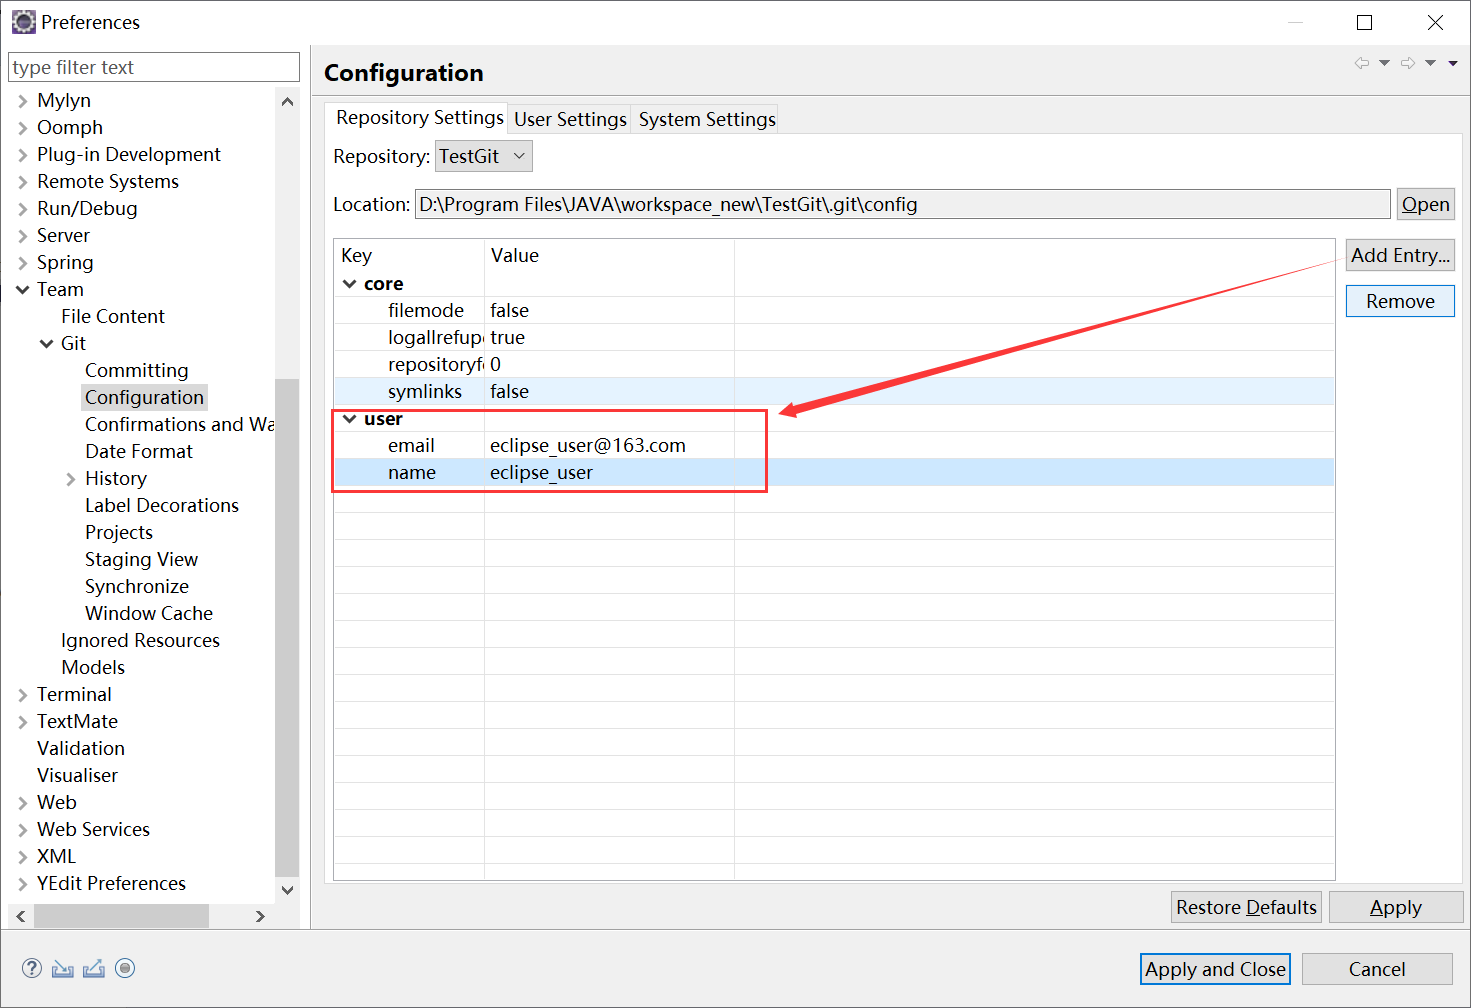
Task: Select the email row in user section
Action: 834,445
